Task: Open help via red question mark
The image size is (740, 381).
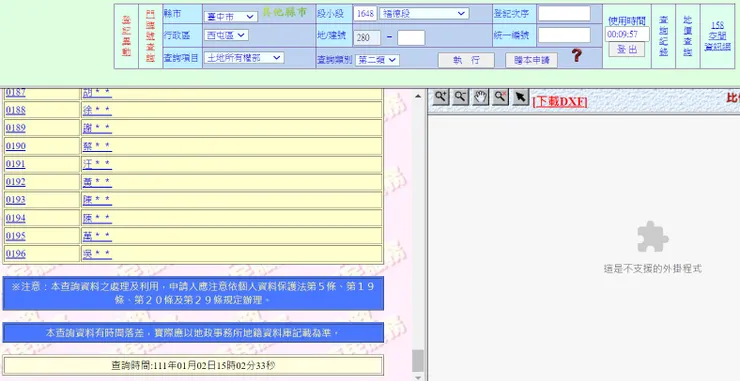Action: tap(576, 56)
